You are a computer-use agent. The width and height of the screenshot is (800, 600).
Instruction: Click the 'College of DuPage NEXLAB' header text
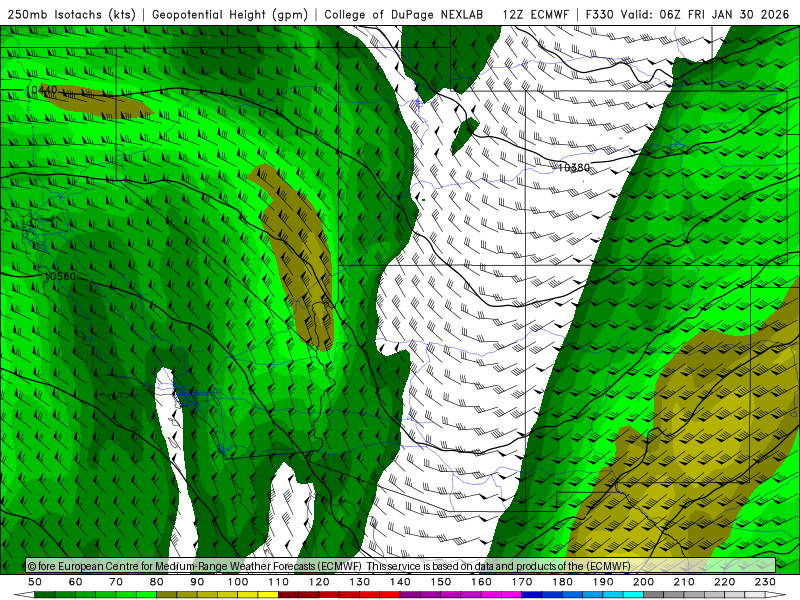pos(404,14)
